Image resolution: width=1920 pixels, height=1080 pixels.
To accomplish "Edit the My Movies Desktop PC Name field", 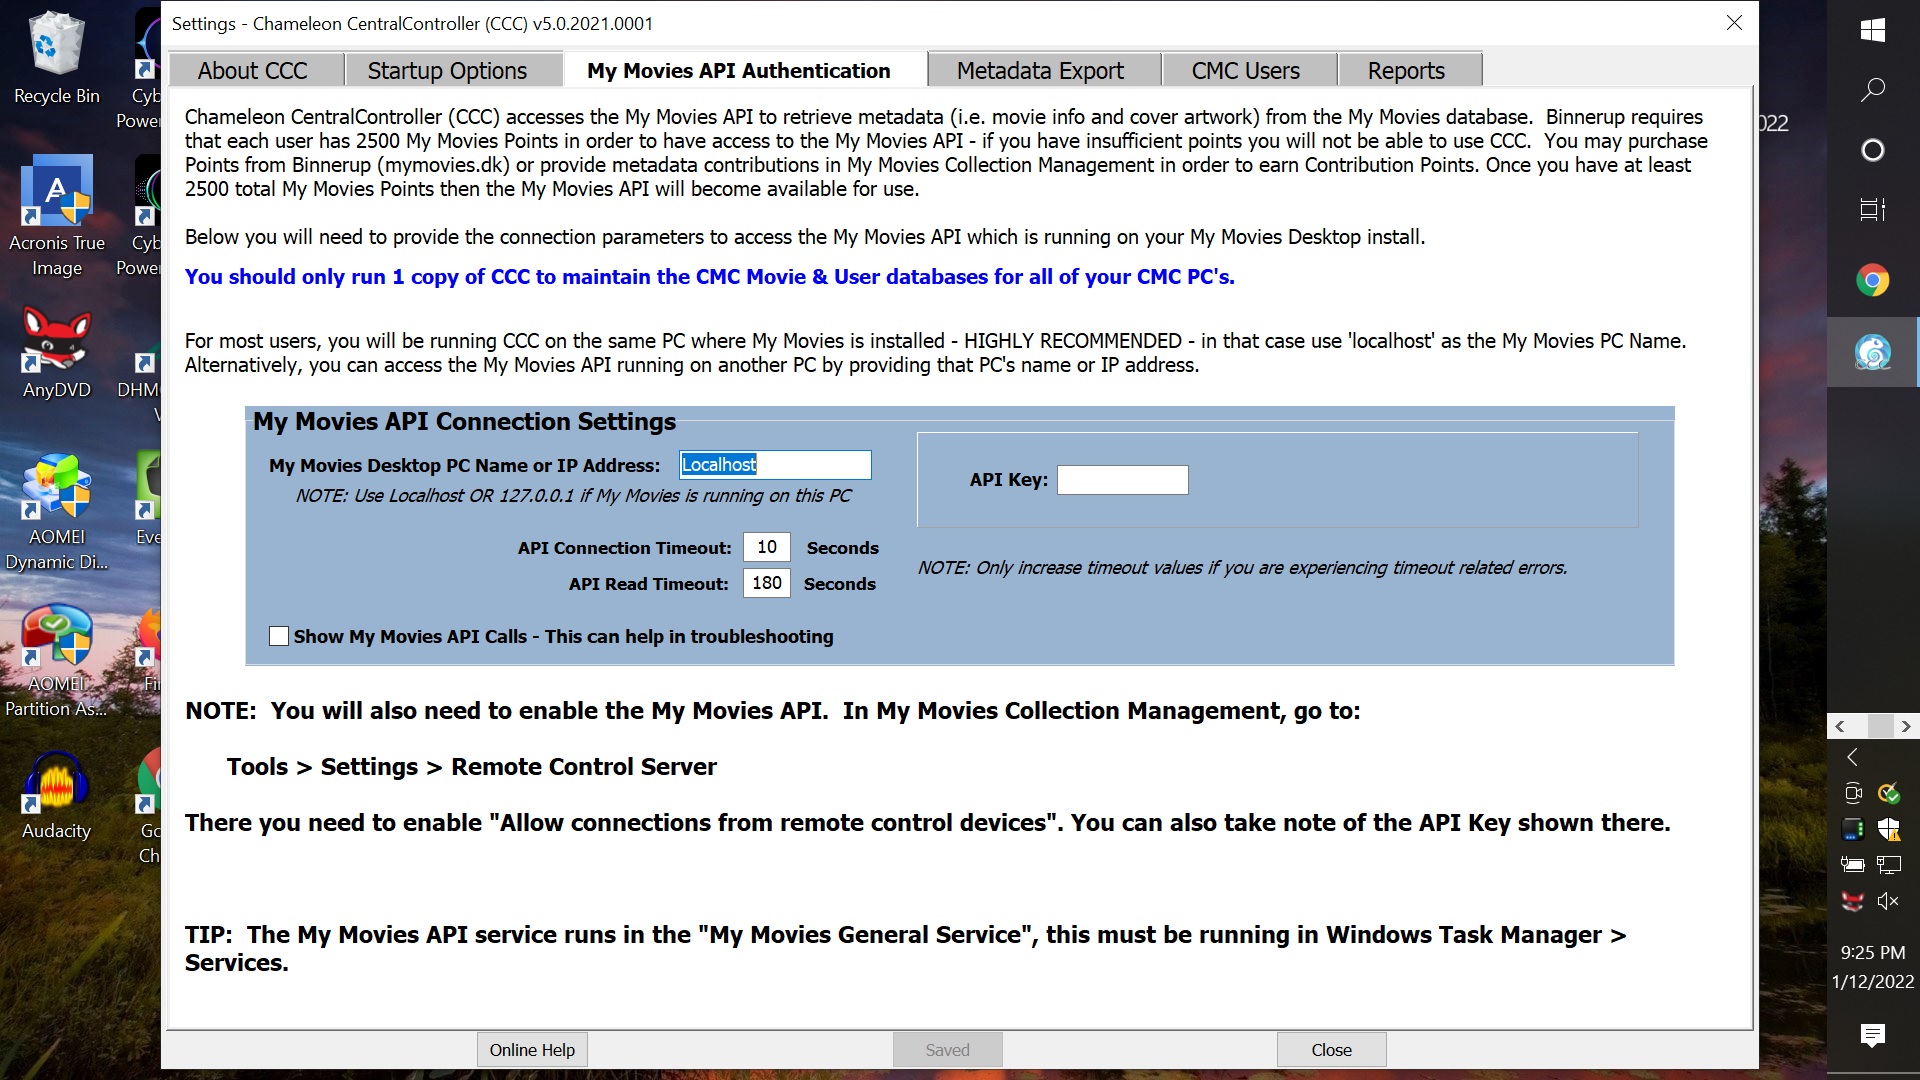I will [x=773, y=463].
